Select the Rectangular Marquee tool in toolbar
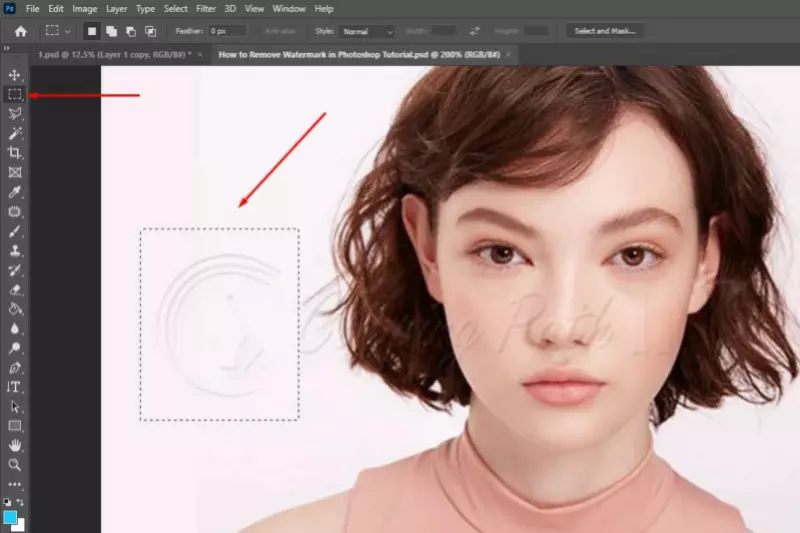The width and height of the screenshot is (800, 533). [14, 94]
